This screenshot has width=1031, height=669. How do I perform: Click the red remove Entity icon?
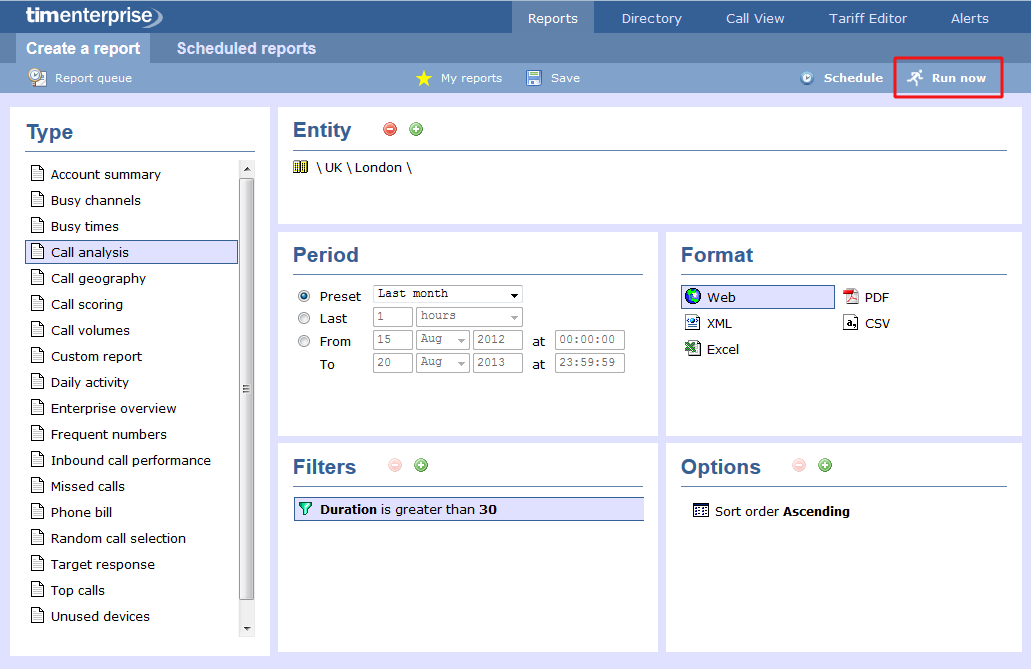[x=390, y=129]
